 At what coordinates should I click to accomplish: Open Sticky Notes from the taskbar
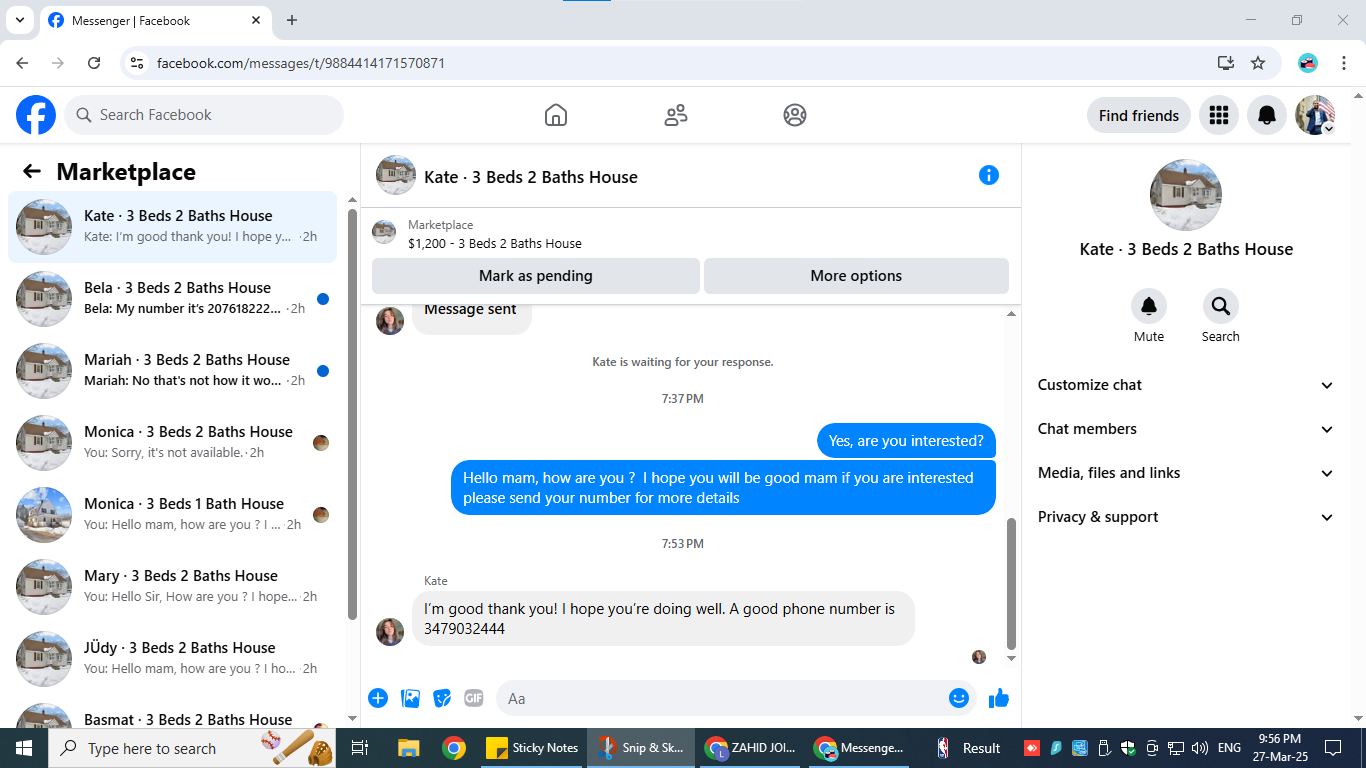click(x=532, y=748)
